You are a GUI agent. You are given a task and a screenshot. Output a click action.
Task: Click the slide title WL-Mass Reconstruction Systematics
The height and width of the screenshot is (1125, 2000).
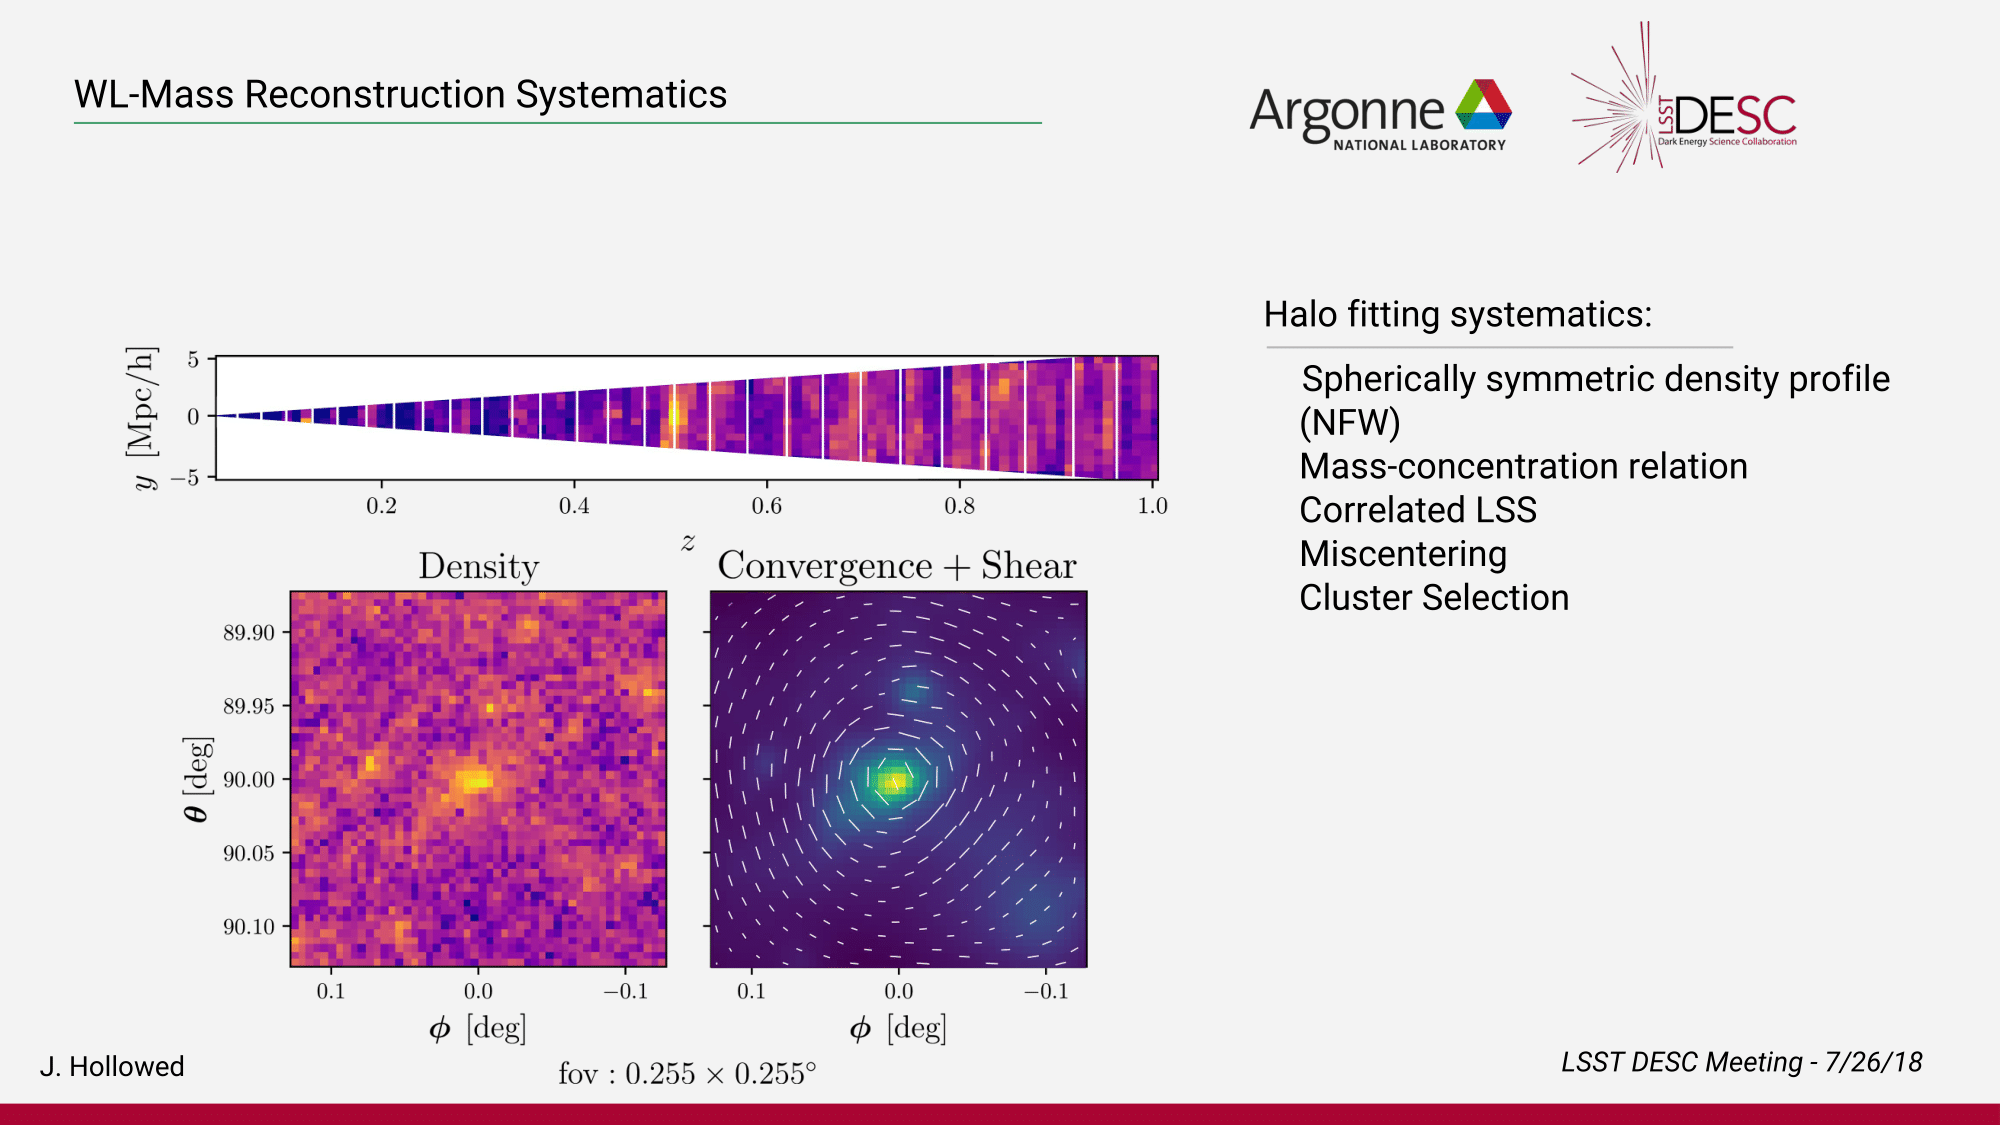pos(400,95)
